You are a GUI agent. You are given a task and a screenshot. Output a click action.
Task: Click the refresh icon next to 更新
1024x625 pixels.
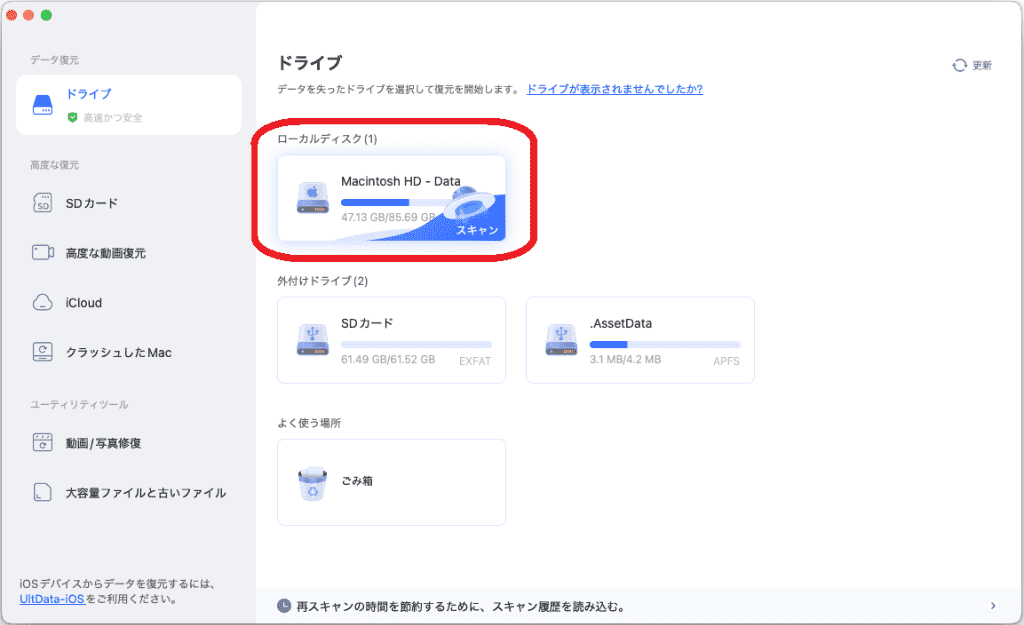(x=959, y=65)
